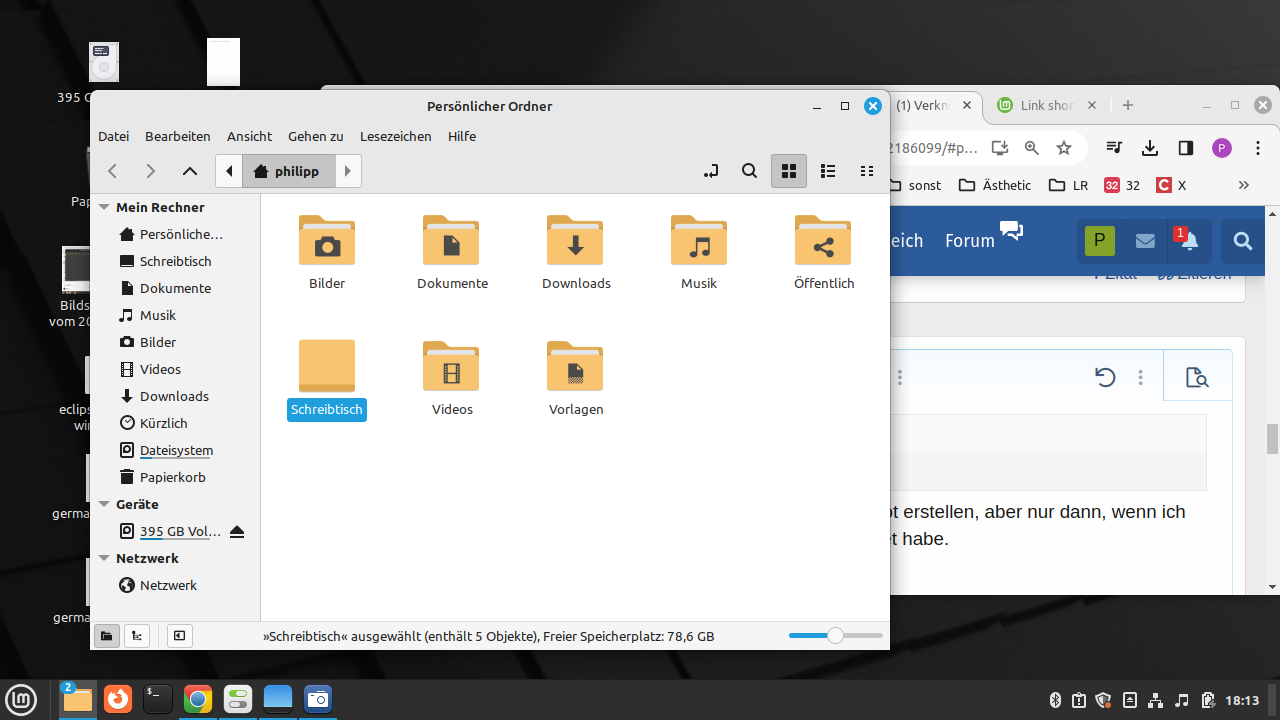This screenshot has width=1280, height=720.
Task: Toggle location entry icon in toolbar
Action: pyautogui.click(x=711, y=171)
